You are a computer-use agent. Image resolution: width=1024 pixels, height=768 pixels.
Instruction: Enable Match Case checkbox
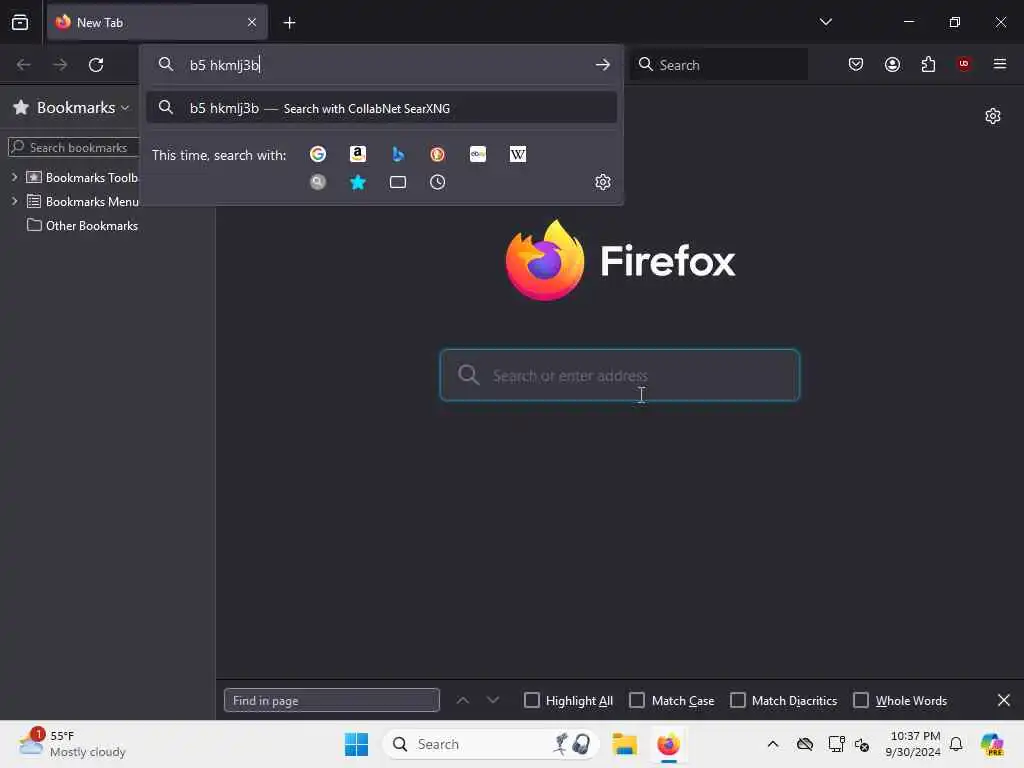click(x=637, y=700)
